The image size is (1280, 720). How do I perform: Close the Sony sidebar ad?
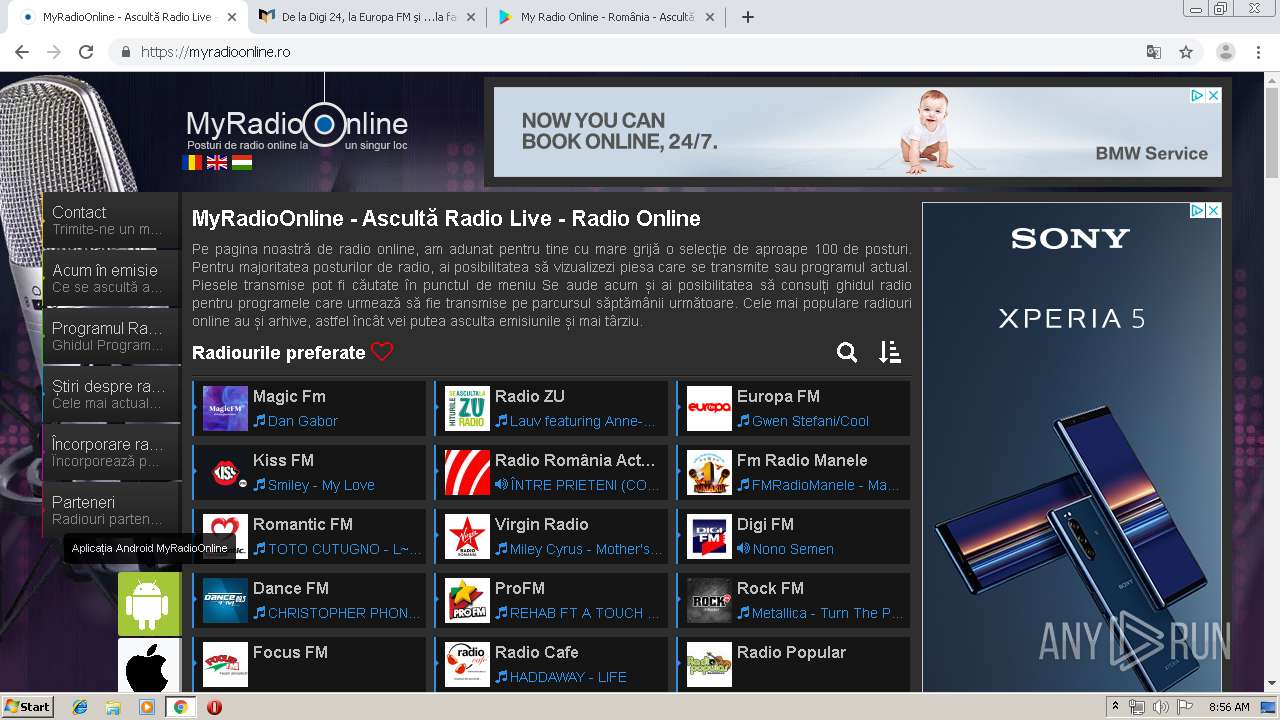coord(1213,211)
